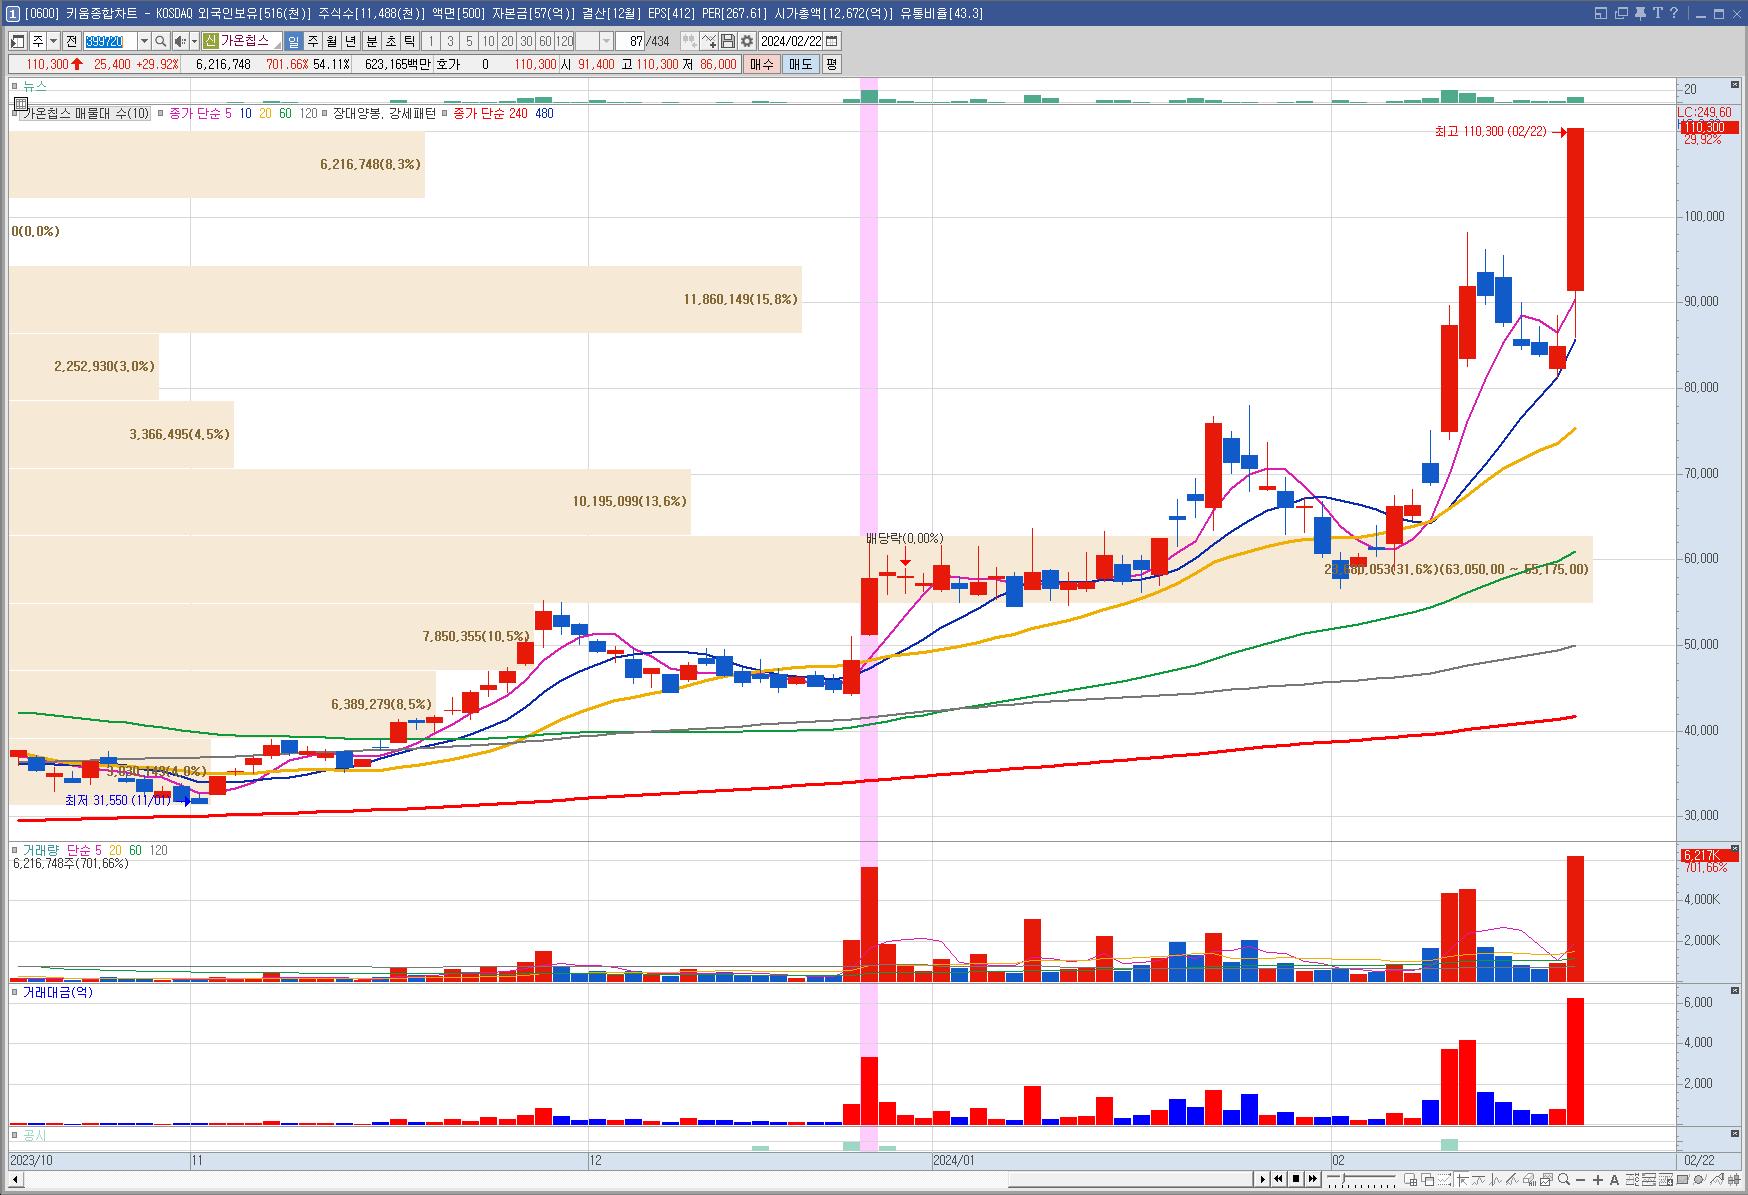Click the minus zoom-out icon in bottom toolbar
The height and width of the screenshot is (1195, 1748).
point(1580,1180)
